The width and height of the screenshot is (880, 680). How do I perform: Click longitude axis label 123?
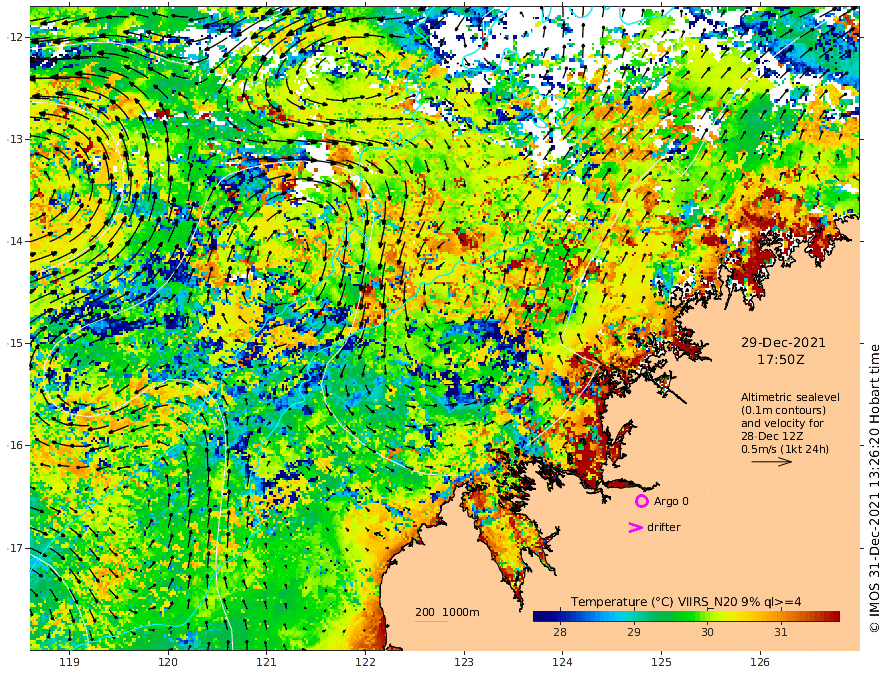point(464,662)
